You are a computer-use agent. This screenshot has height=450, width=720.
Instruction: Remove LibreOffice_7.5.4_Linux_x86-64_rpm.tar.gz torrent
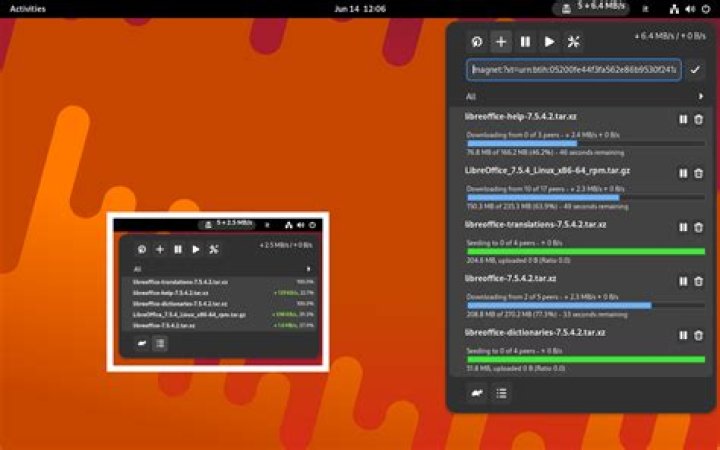[x=698, y=173]
